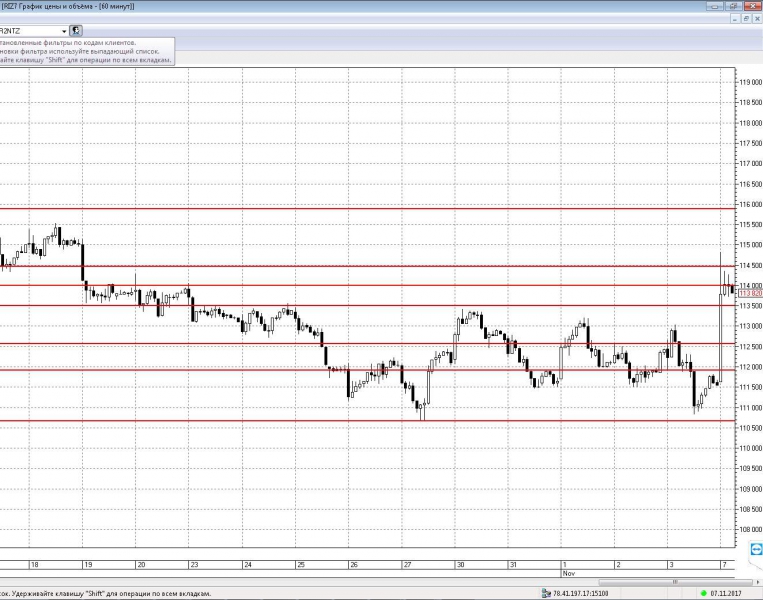Click the server connection icon in status bar

pos(546,593)
